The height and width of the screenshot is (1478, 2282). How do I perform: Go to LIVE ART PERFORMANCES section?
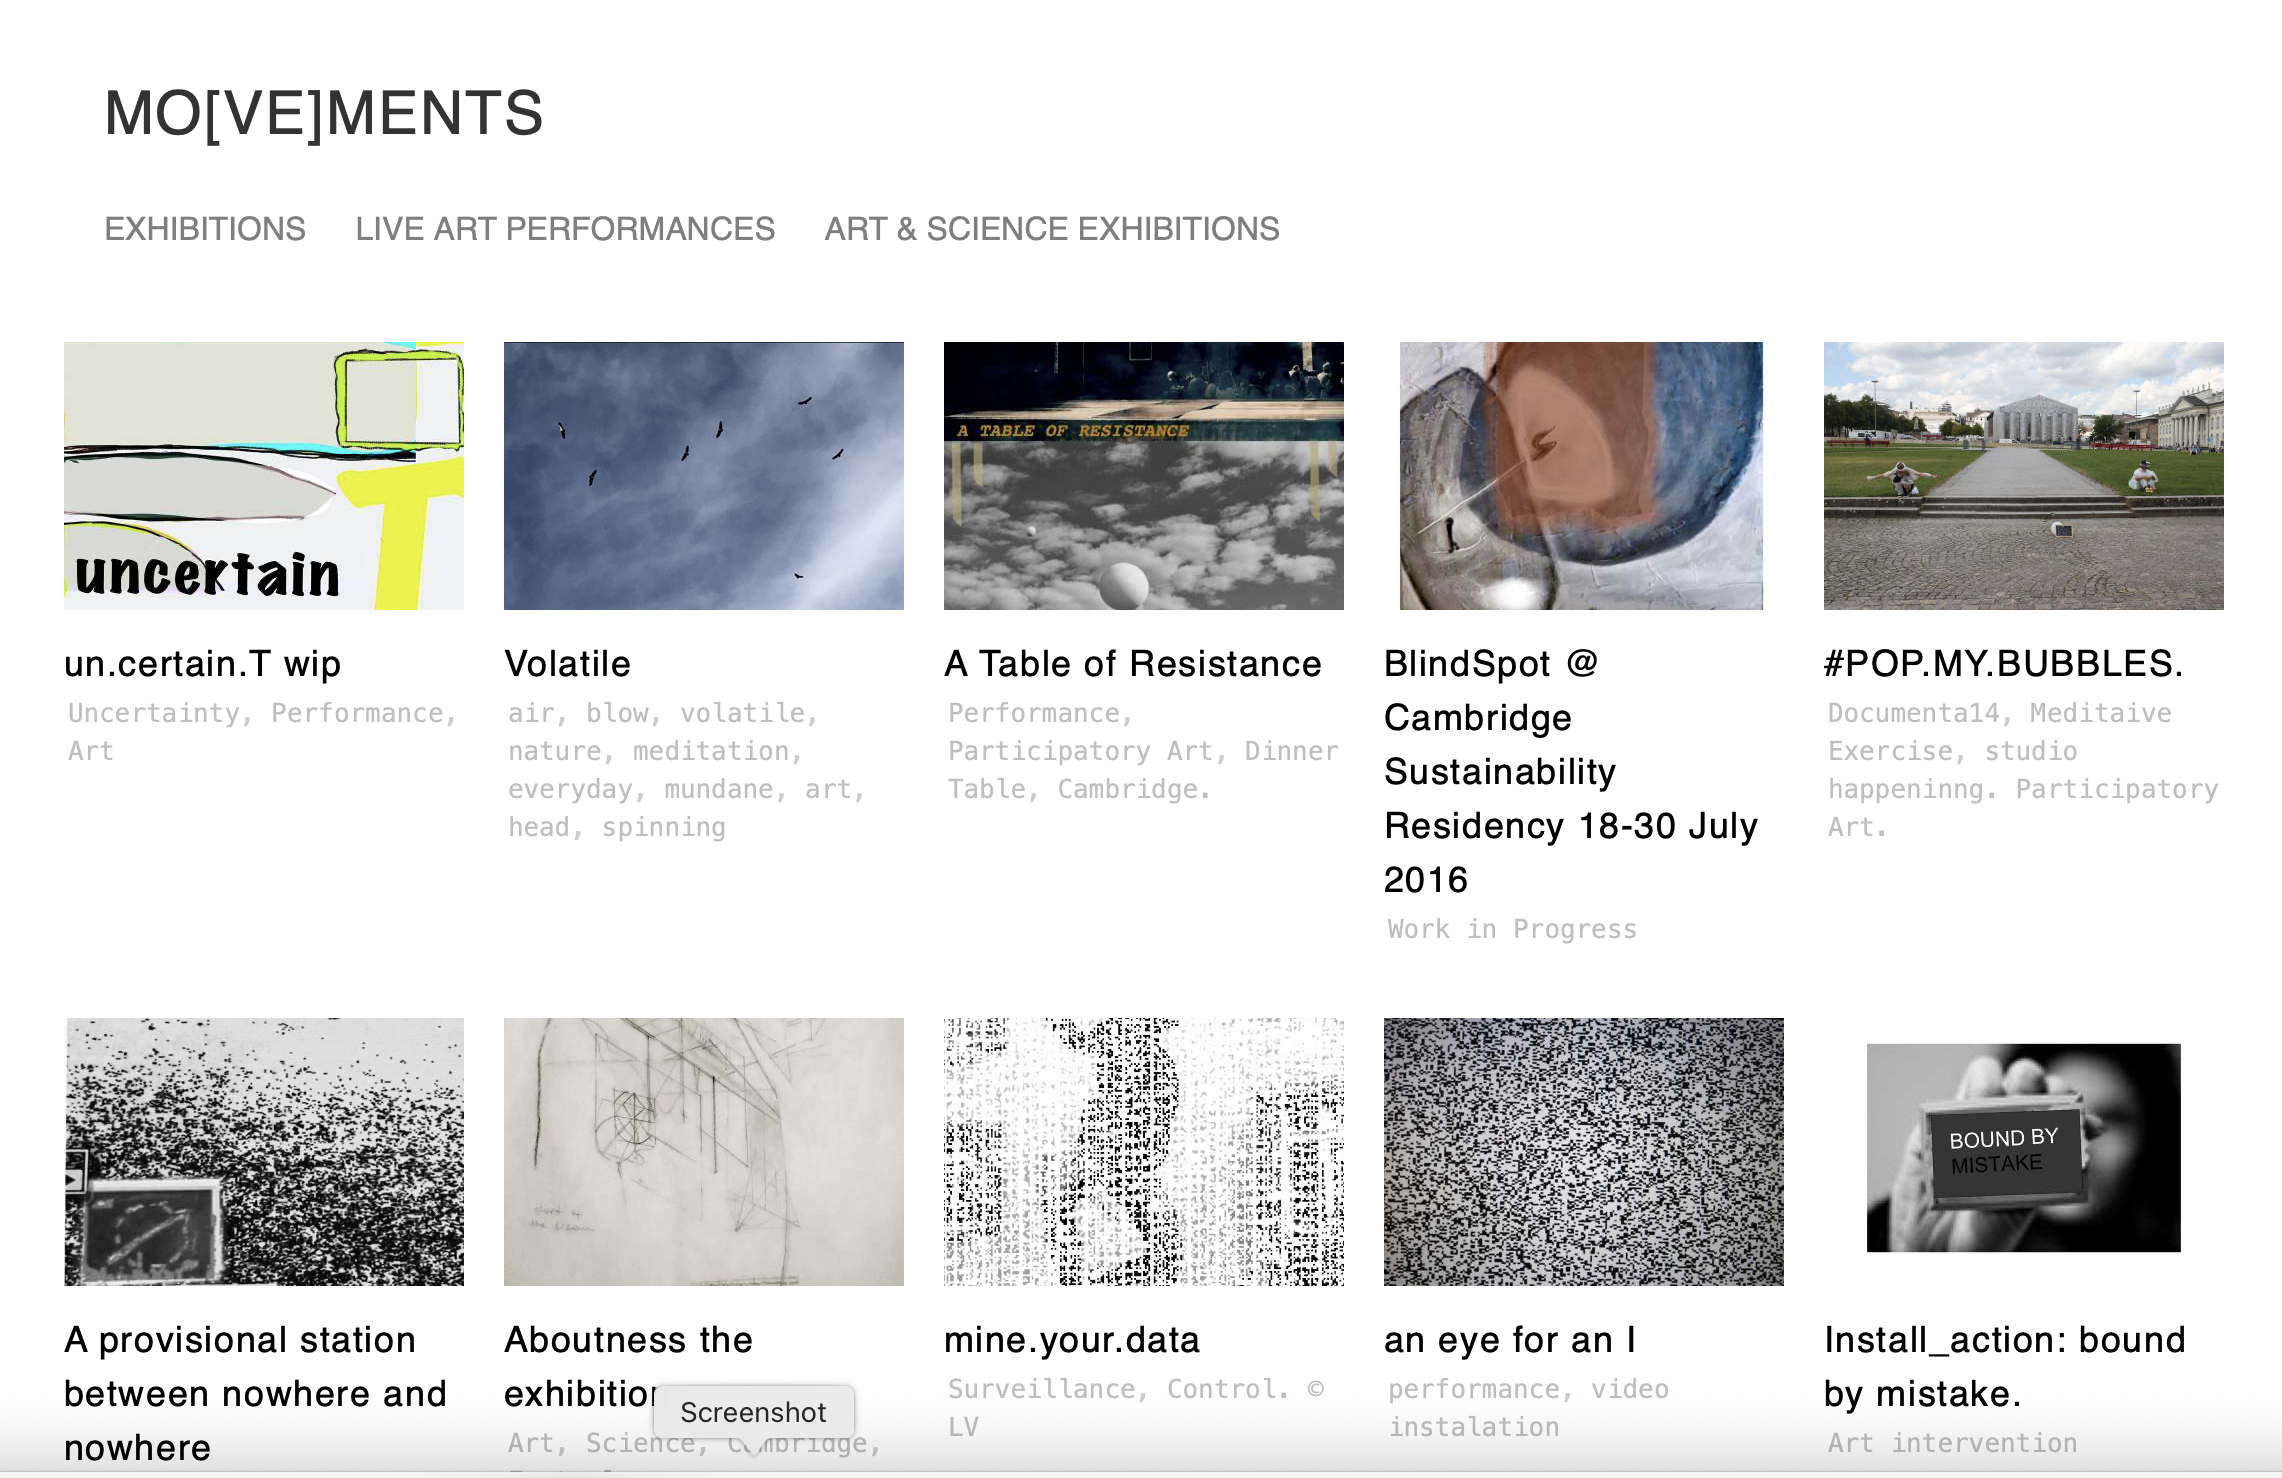pyautogui.click(x=565, y=229)
